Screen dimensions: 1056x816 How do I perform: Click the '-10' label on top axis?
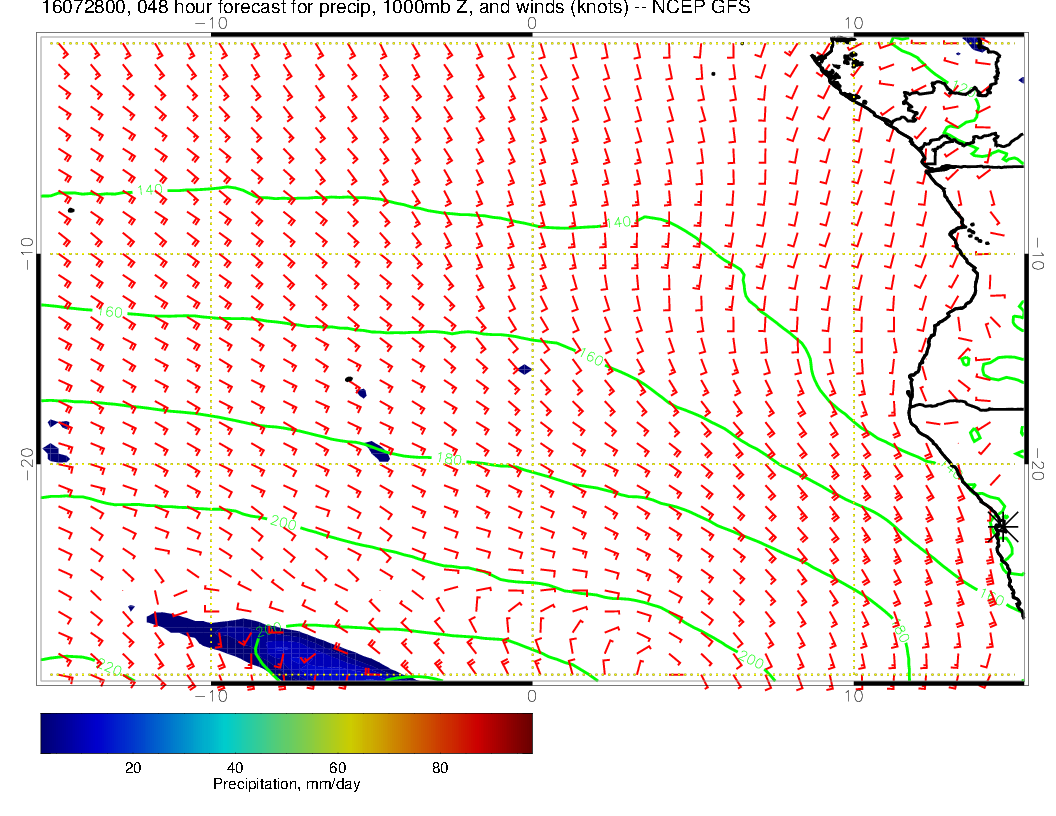211,23
